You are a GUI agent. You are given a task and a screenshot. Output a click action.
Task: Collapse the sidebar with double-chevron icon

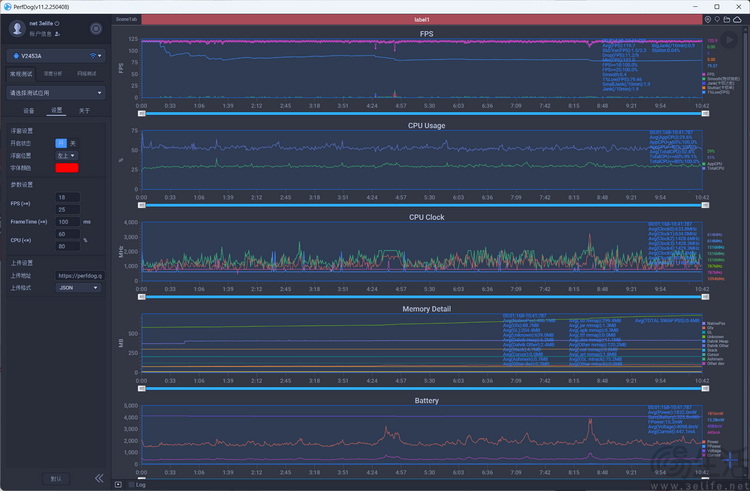pos(99,478)
